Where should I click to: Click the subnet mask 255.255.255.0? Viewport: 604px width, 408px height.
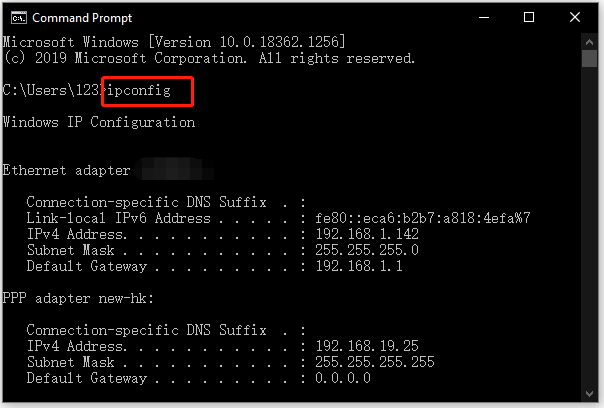click(367, 250)
